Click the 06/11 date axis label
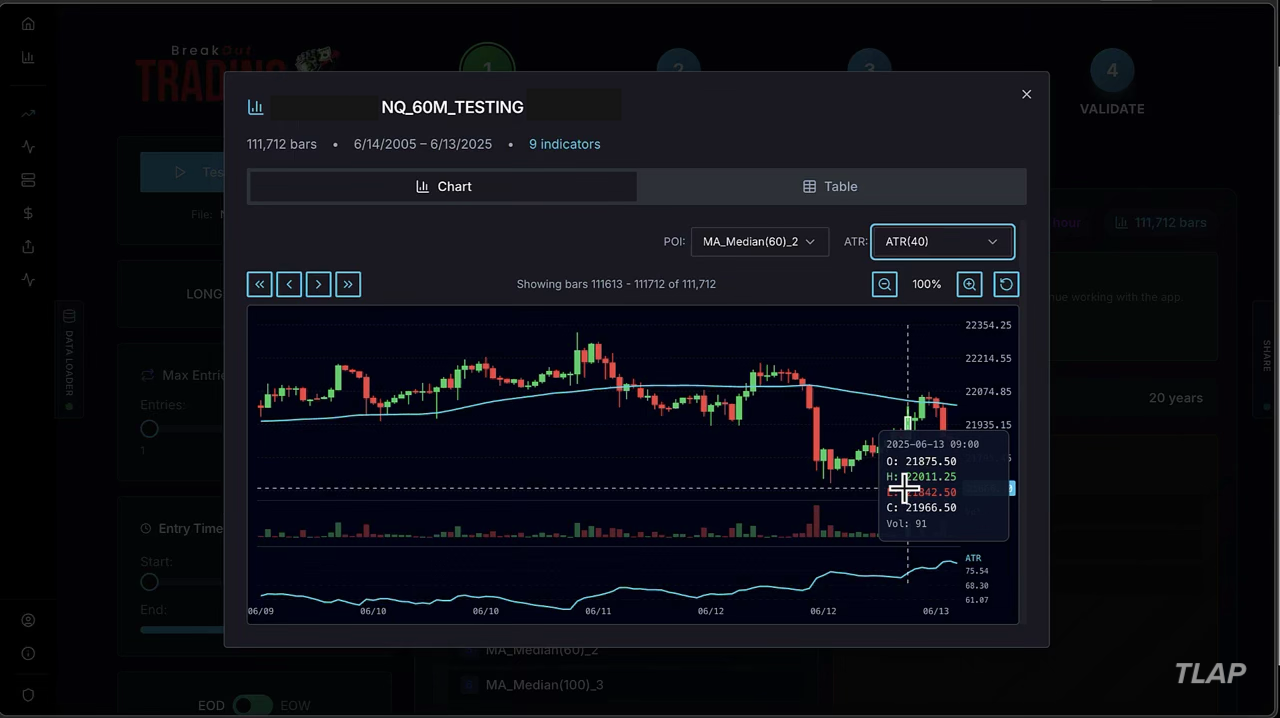Screen dimensions: 1280x718 click(x=598, y=611)
